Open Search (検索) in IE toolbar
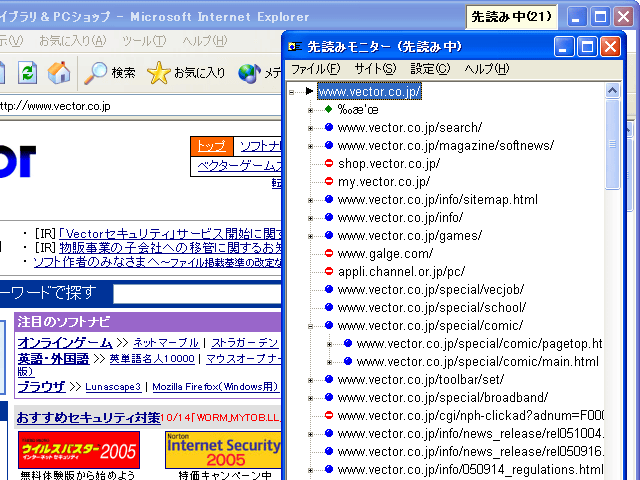This screenshot has height=480, width=640. click(109, 73)
